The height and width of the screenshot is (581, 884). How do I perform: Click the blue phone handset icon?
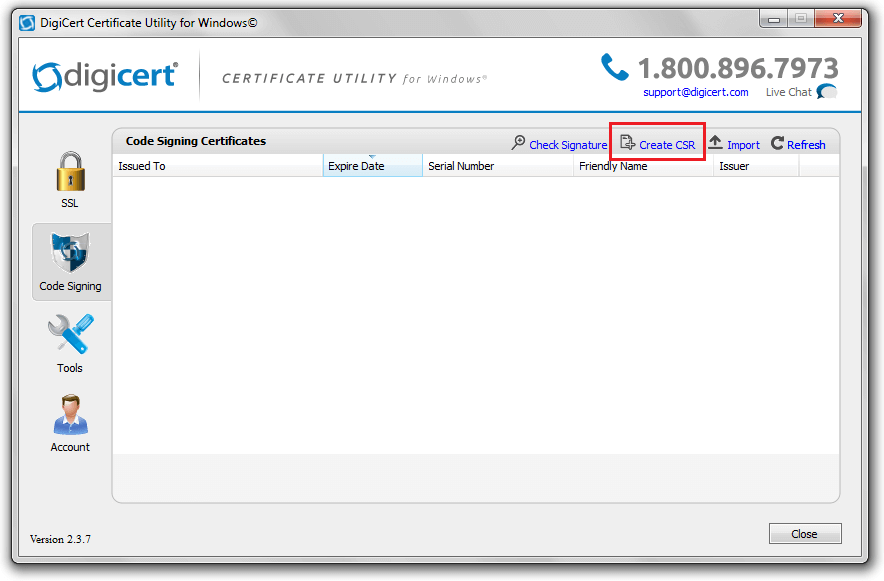[614, 67]
